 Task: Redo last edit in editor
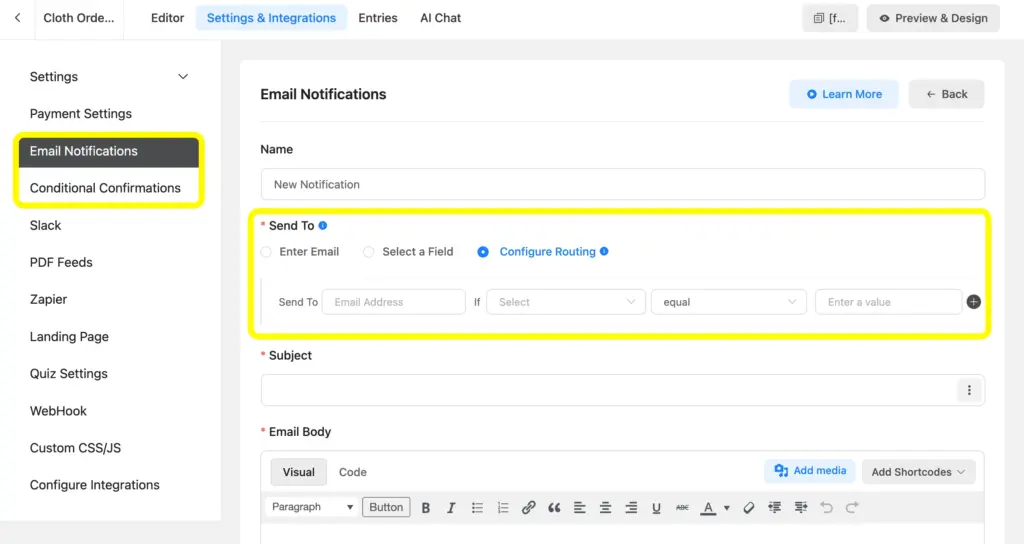pos(852,507)
